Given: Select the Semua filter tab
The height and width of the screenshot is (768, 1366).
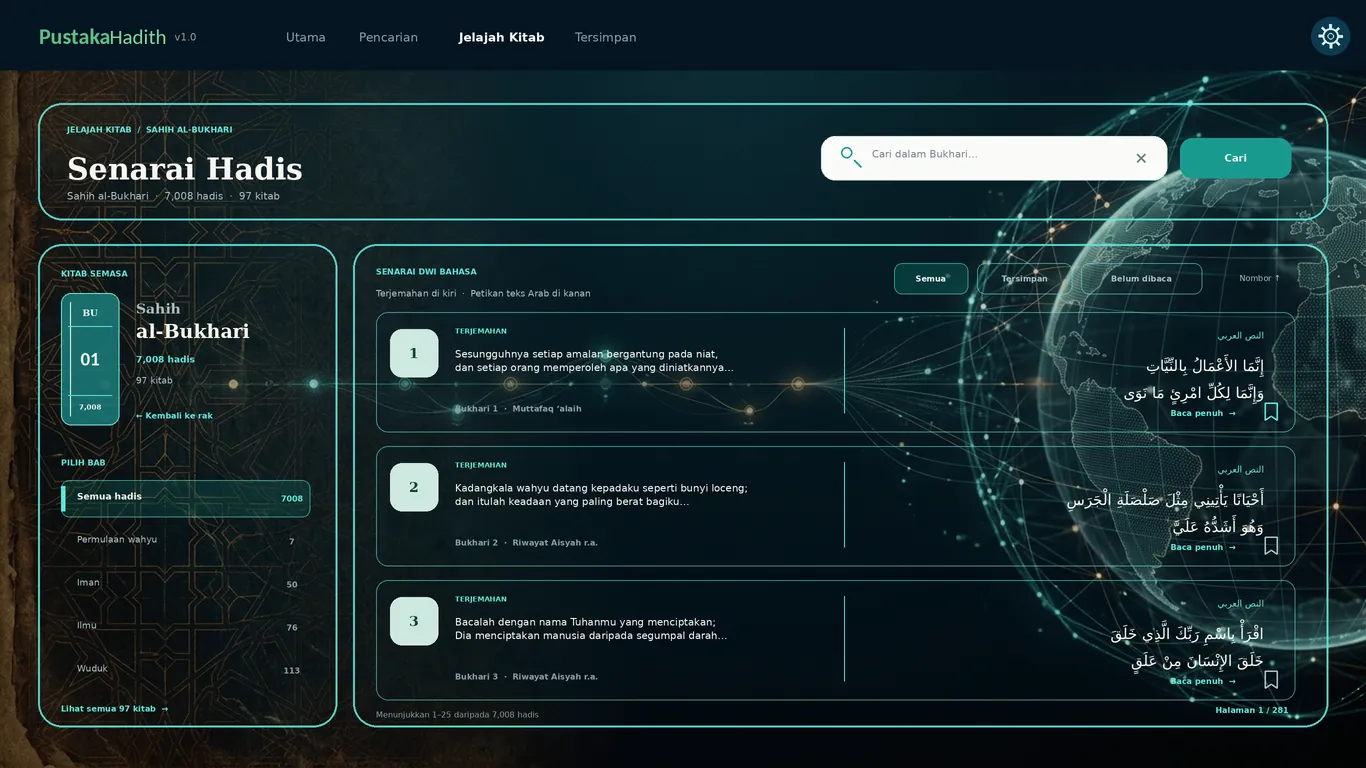Looking at the screenshot, I should (x=931, y=279).
